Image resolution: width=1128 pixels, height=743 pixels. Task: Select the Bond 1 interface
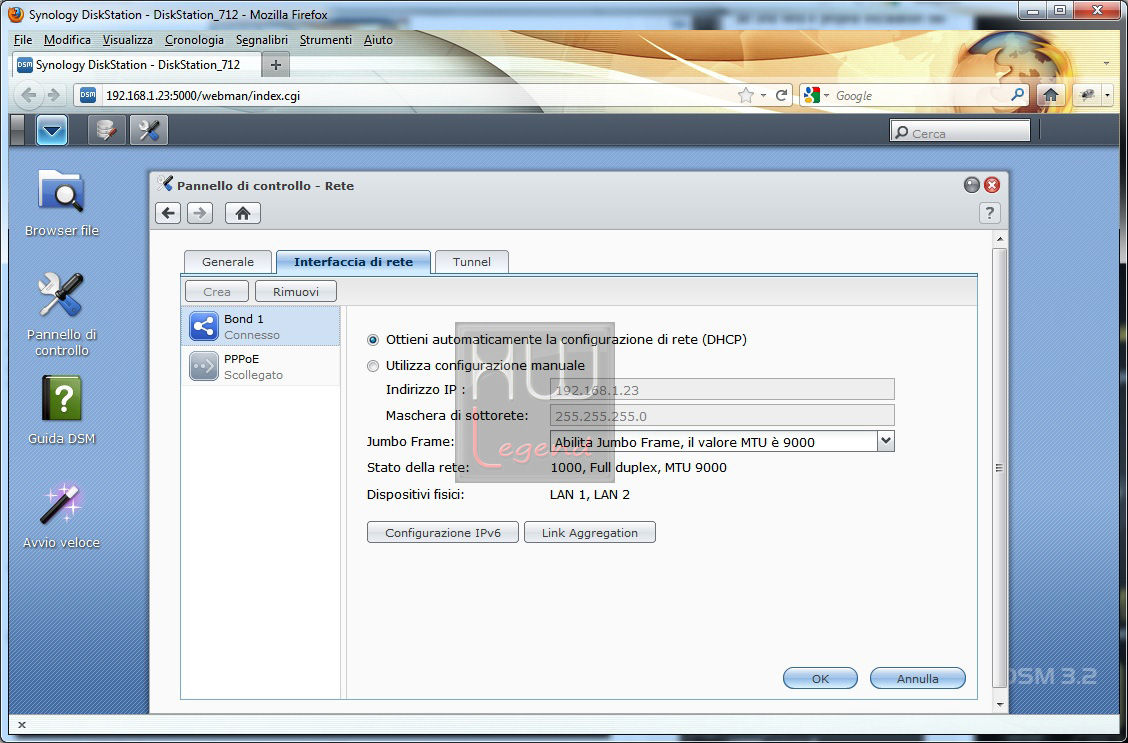(260, 326)
